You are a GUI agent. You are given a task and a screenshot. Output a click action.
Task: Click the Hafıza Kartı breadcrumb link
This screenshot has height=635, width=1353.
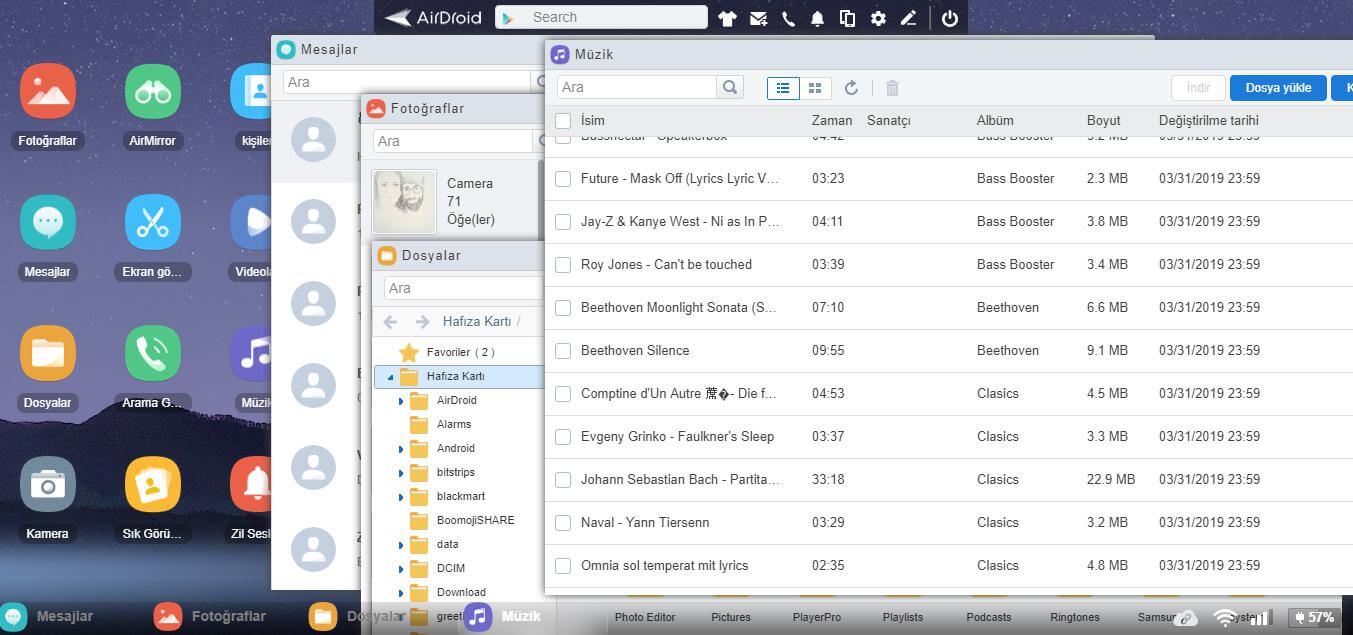click(477, 321)
